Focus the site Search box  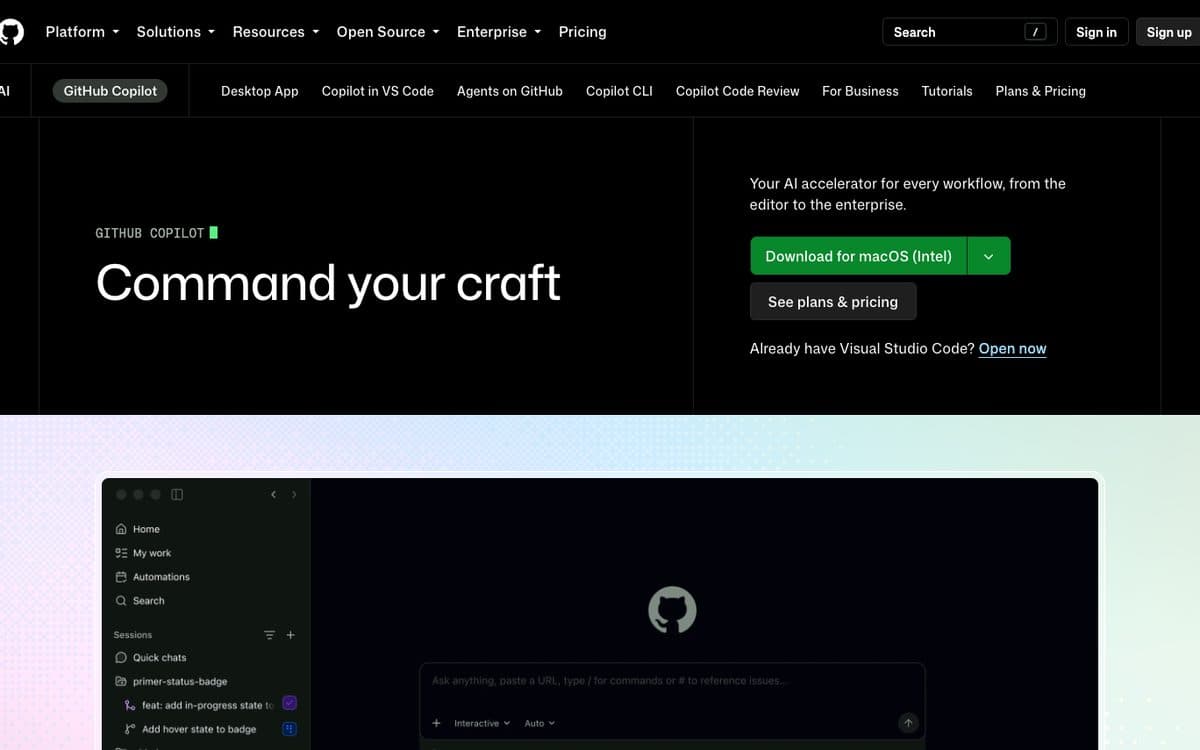coord(968,32)
